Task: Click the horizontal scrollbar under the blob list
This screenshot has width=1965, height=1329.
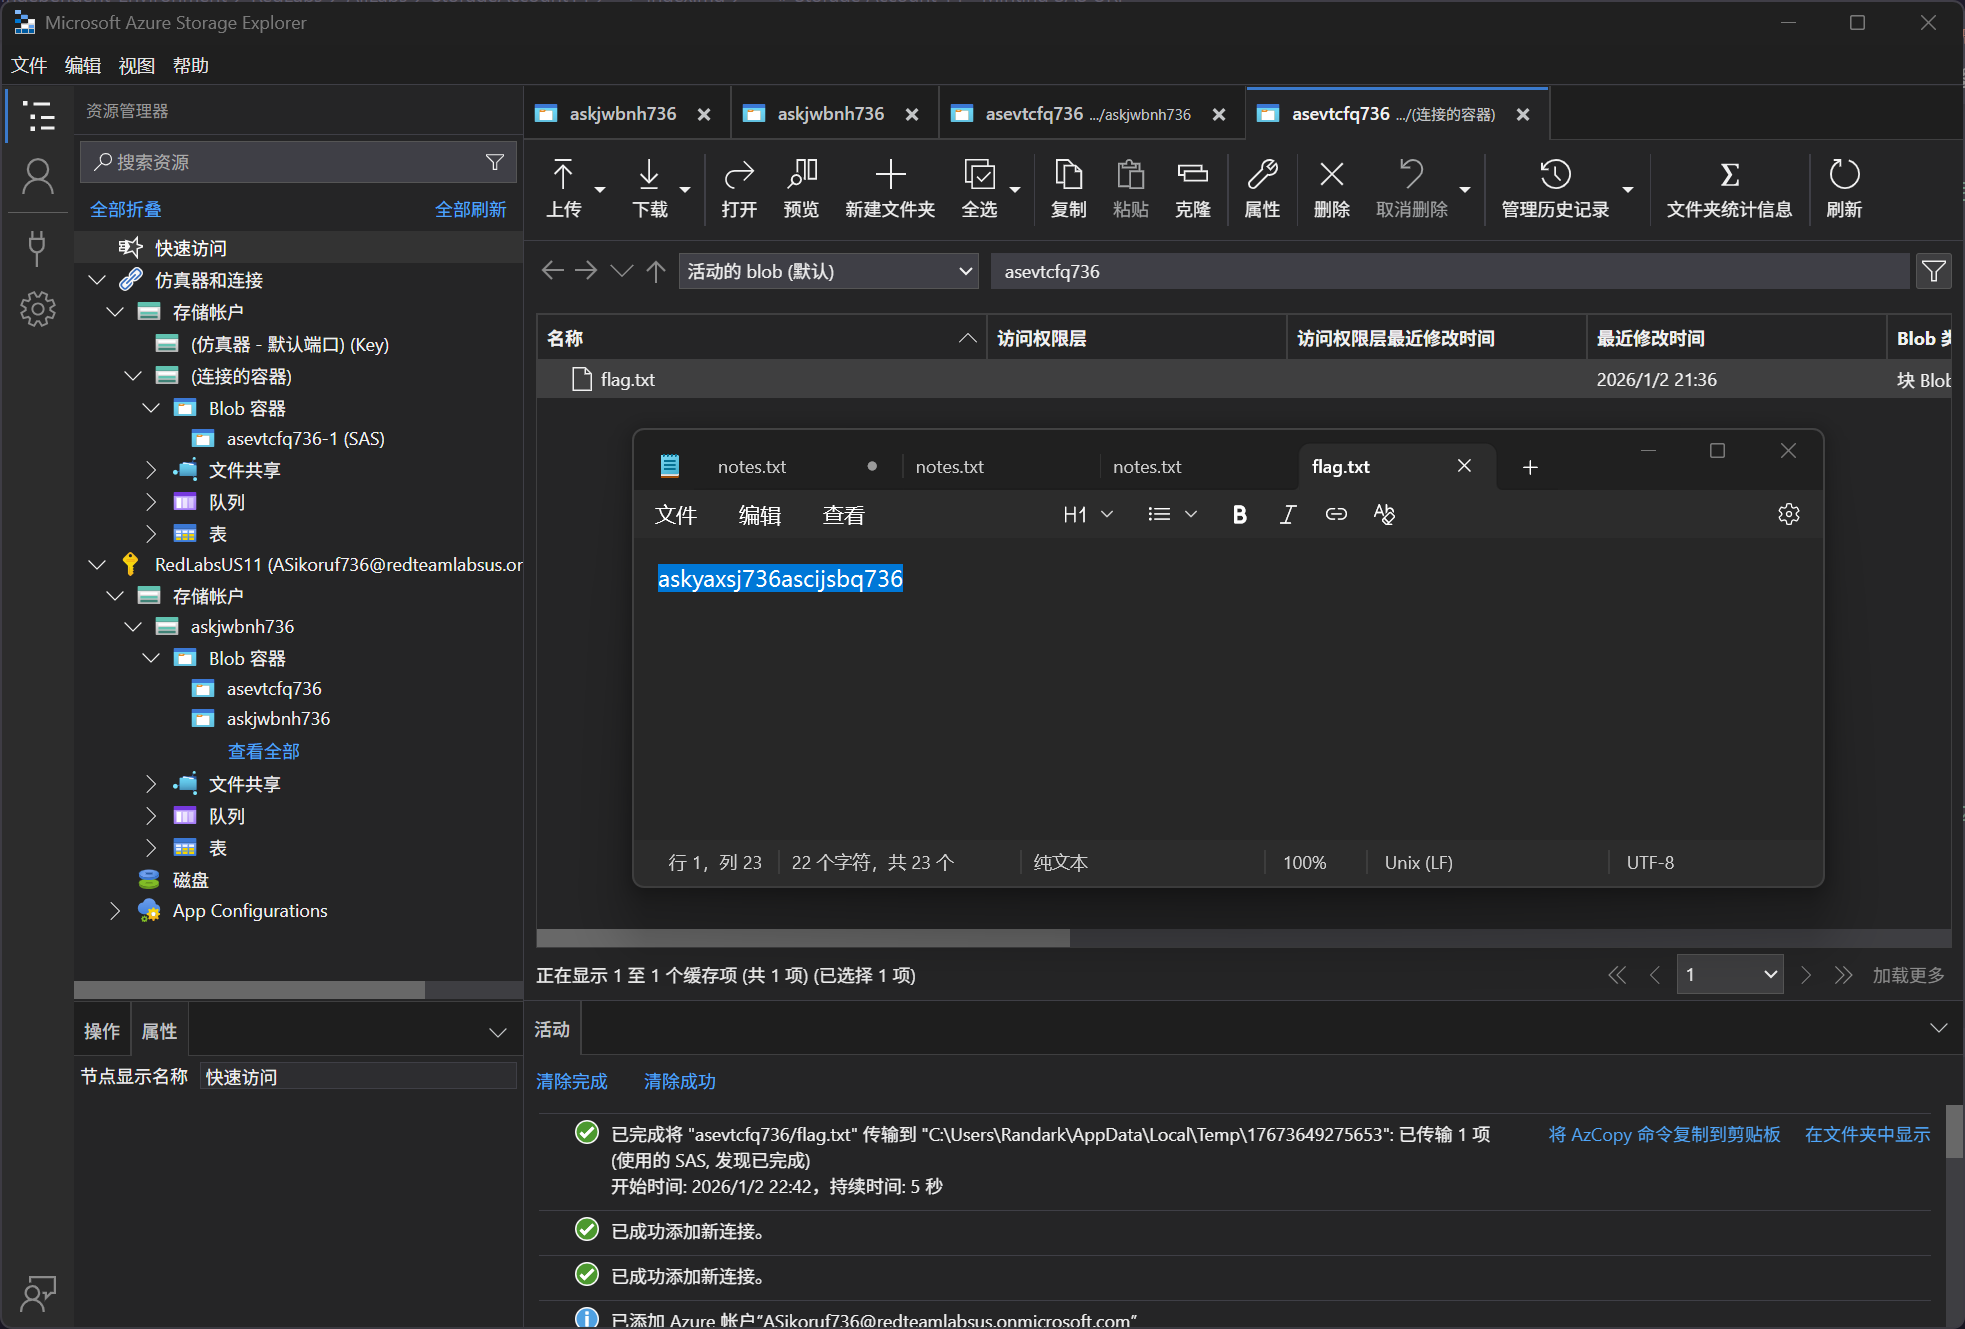Action: point(803,938)
